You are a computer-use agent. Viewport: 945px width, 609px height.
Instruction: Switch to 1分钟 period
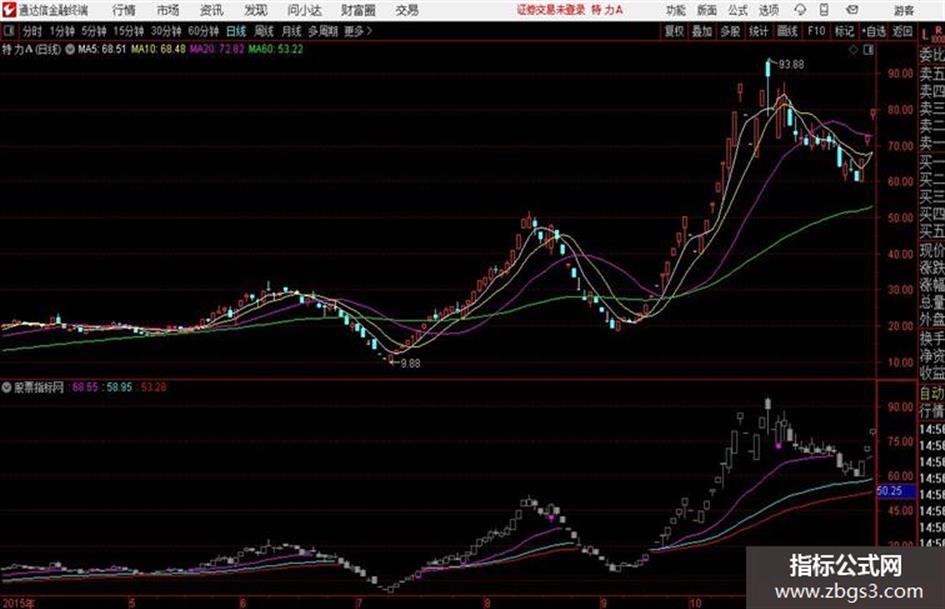click(x=61, y=31)
